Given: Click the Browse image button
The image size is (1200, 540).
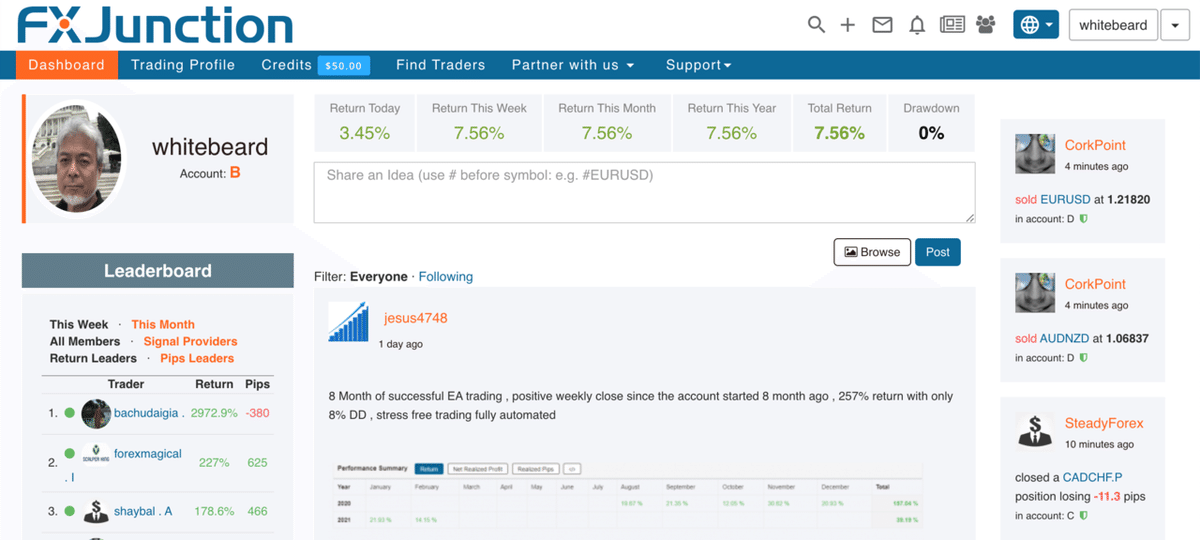Looking at the screenshot, I should click(x=872, y=252).
